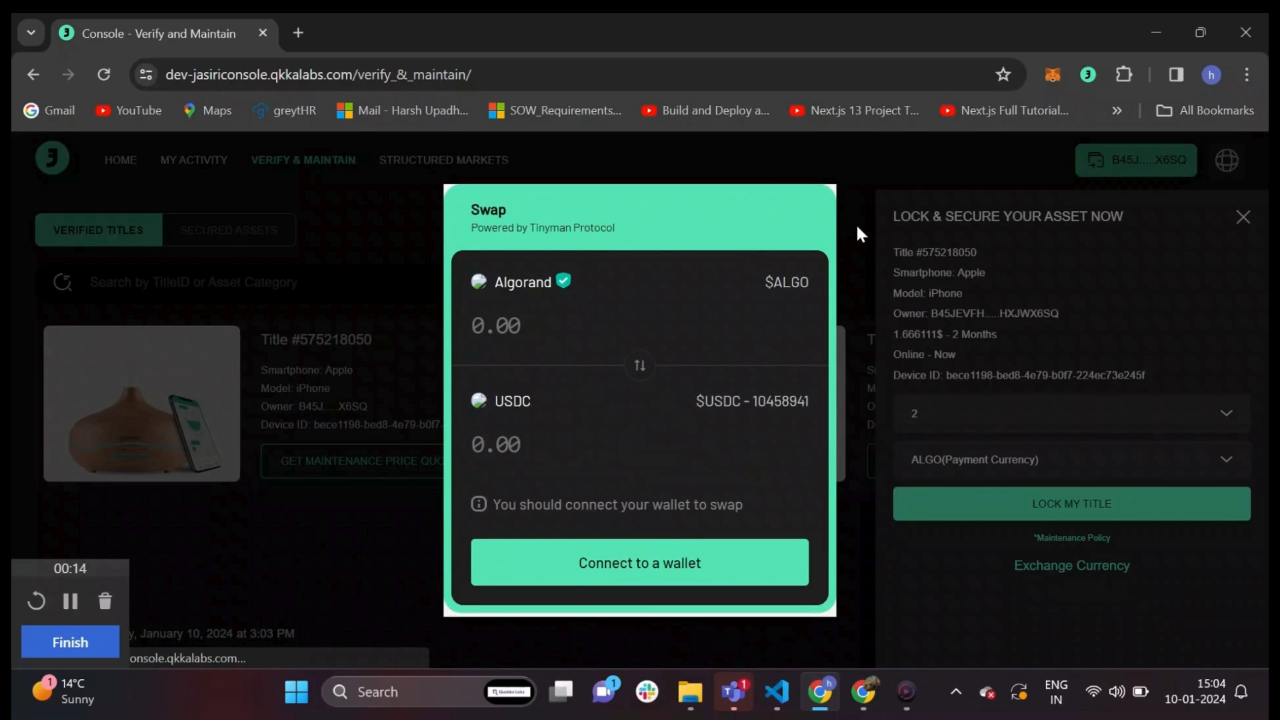Image resolution: width=1280 pixels, height=720 pixels.
Task: Click Connect to a wallet button
Action: pos(640,562)
